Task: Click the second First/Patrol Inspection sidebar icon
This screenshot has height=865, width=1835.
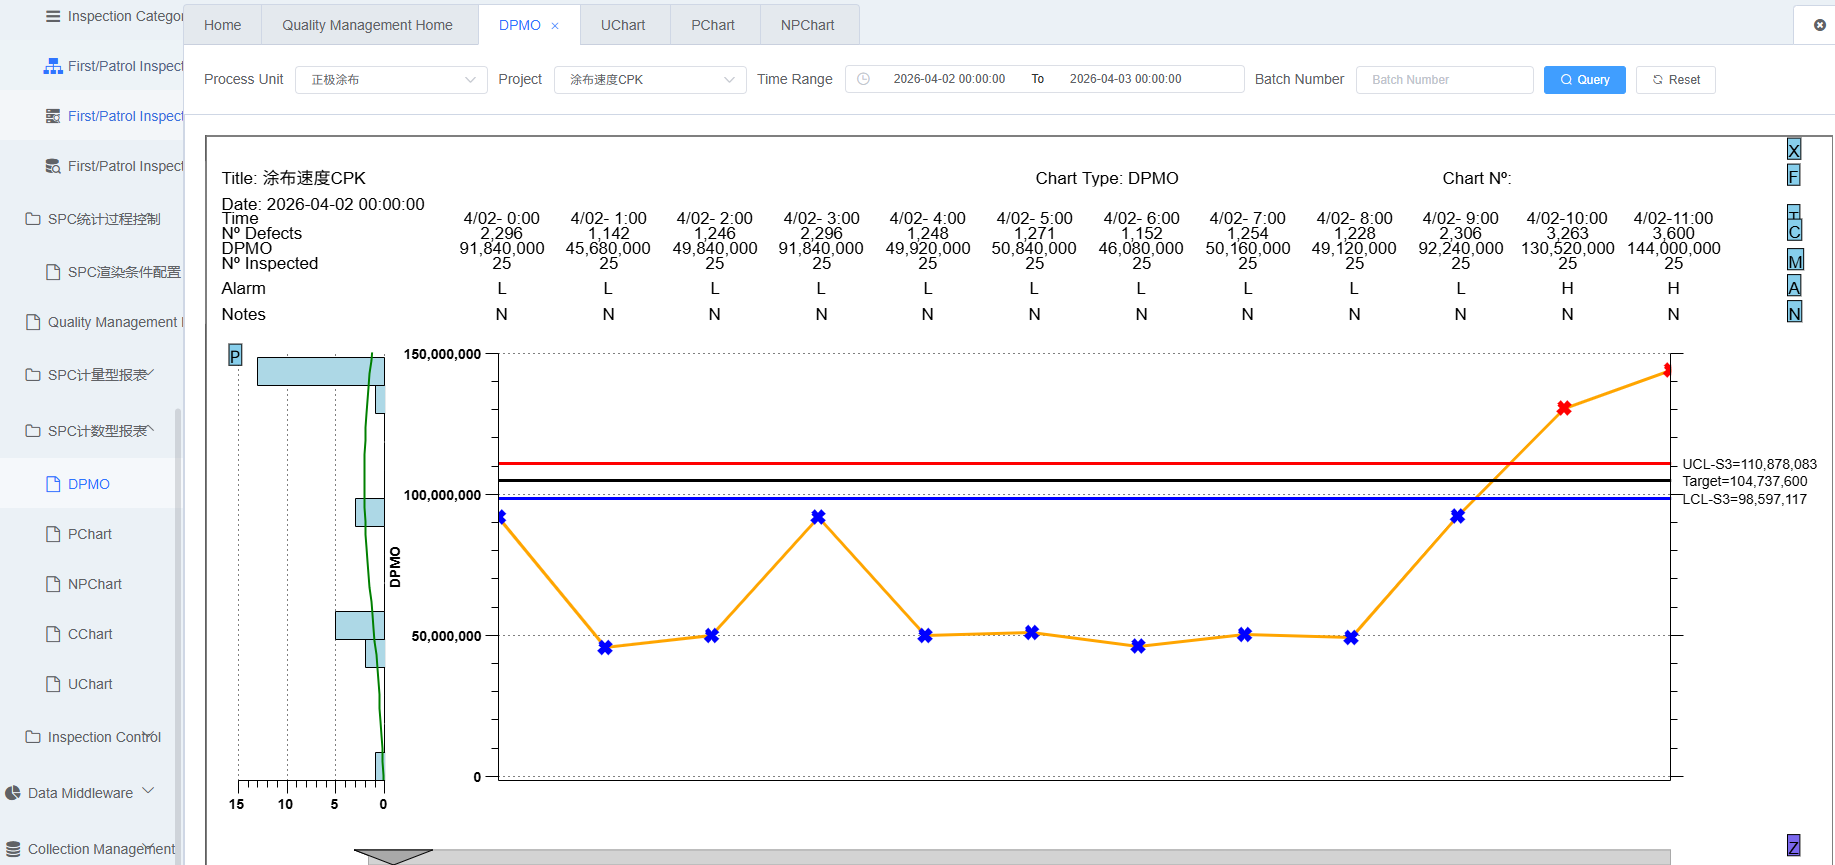Action: point(53,116)
